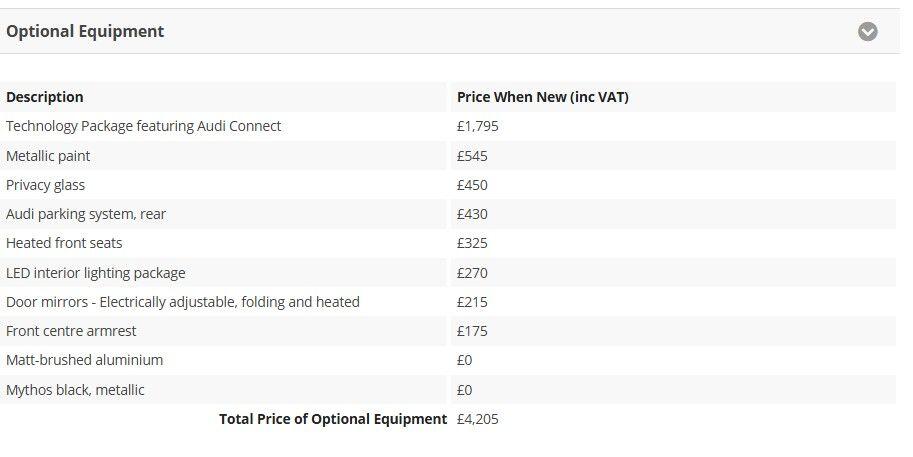Click the £1,795 price value
This screenshot has width=913, height=457.
point(477,126)
